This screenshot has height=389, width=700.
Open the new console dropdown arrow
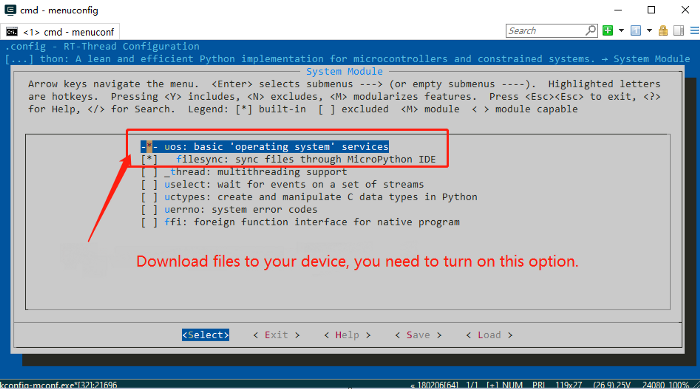[621, 31]
